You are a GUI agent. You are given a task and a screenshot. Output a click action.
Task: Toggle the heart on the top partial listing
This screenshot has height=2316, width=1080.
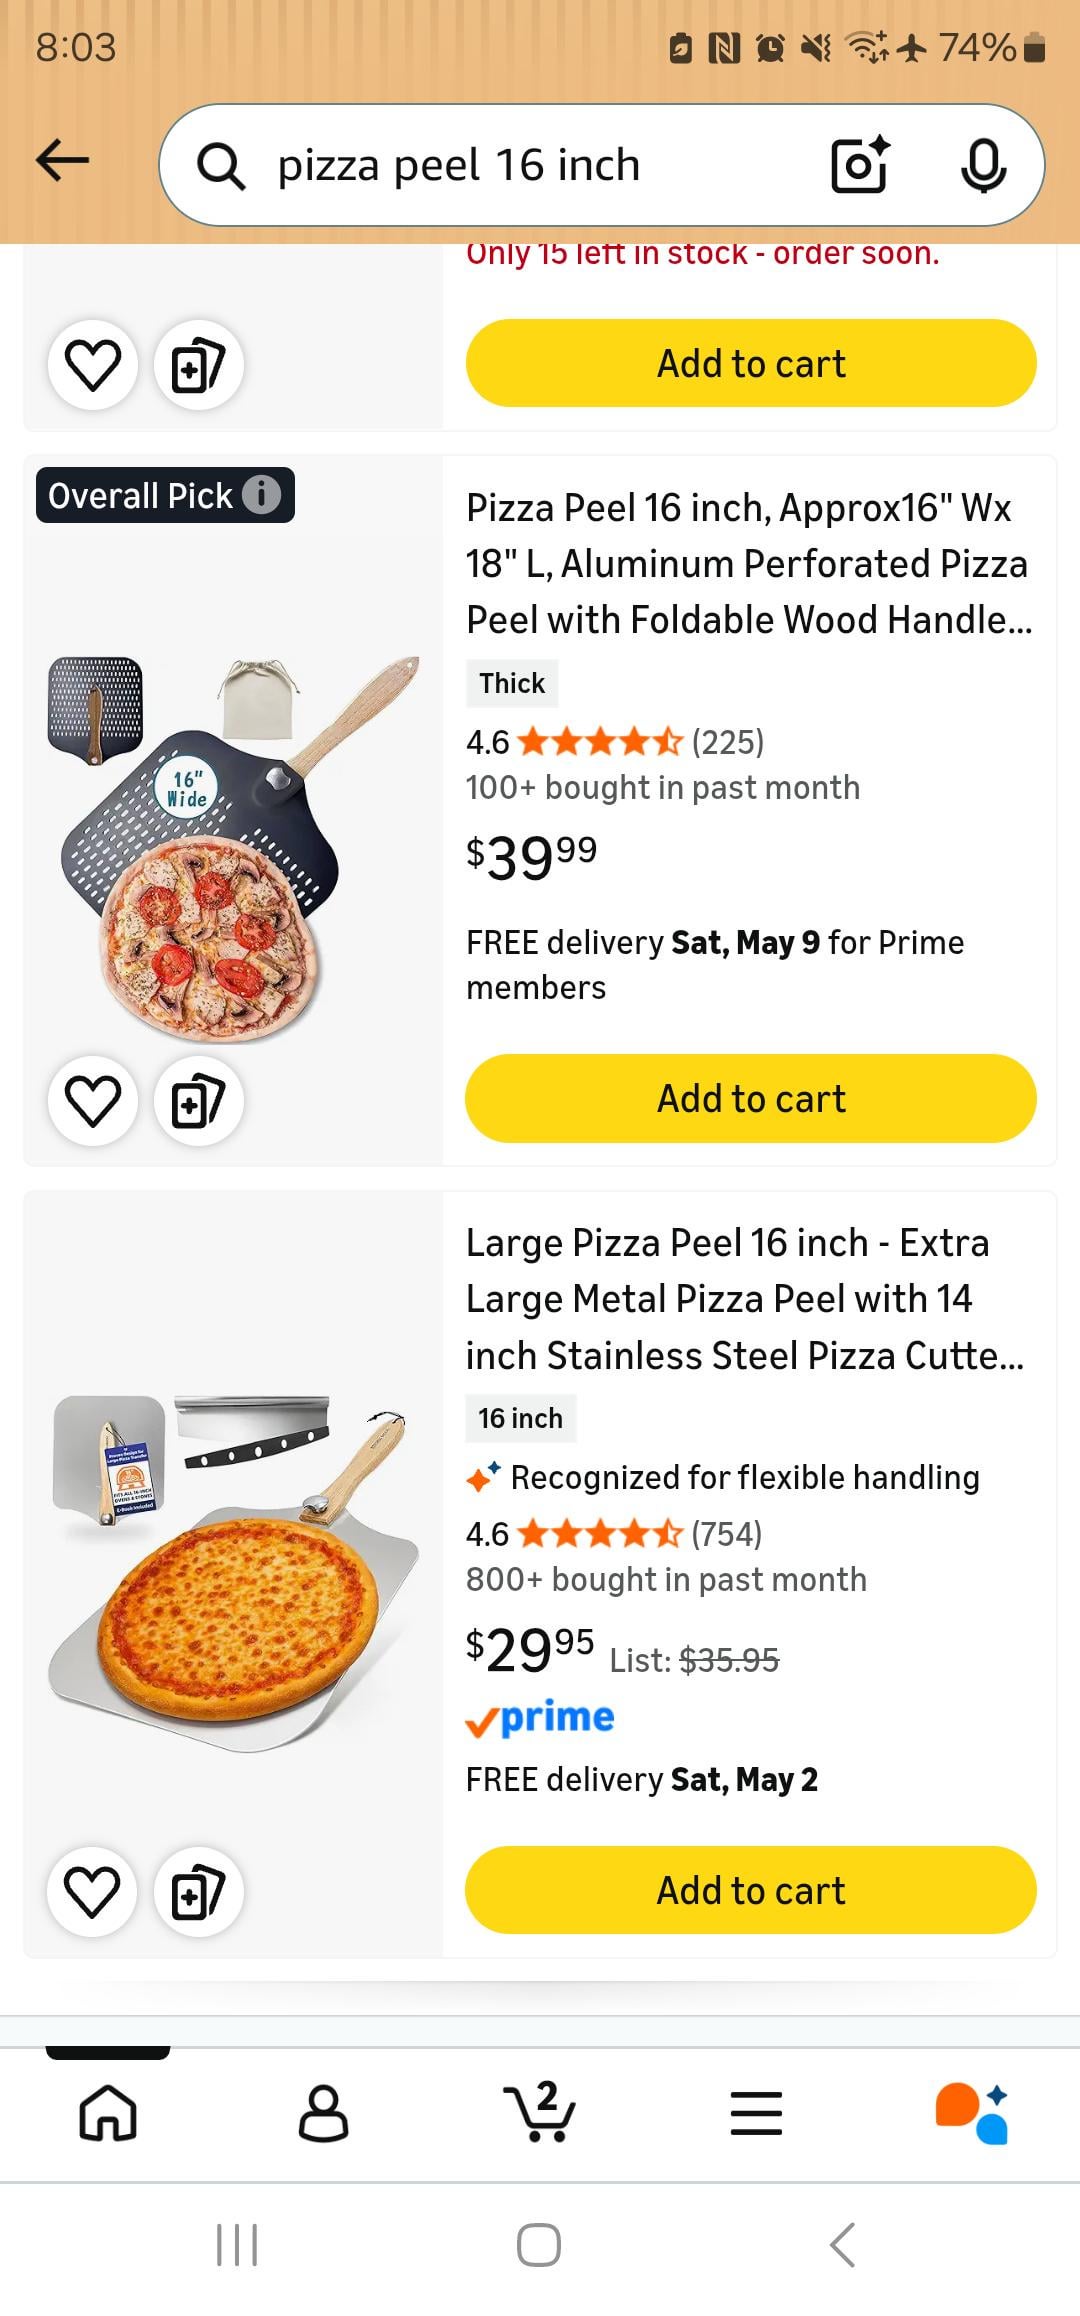[x=93, y=365]
